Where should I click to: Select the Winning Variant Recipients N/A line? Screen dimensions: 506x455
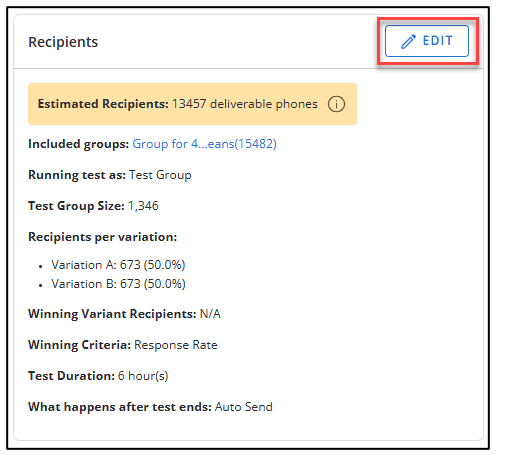click(x=124, y=314)
